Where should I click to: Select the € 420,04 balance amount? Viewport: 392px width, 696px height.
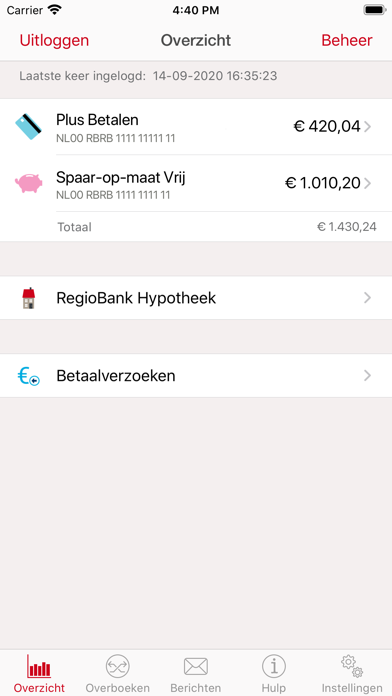[x=327, y=127]
